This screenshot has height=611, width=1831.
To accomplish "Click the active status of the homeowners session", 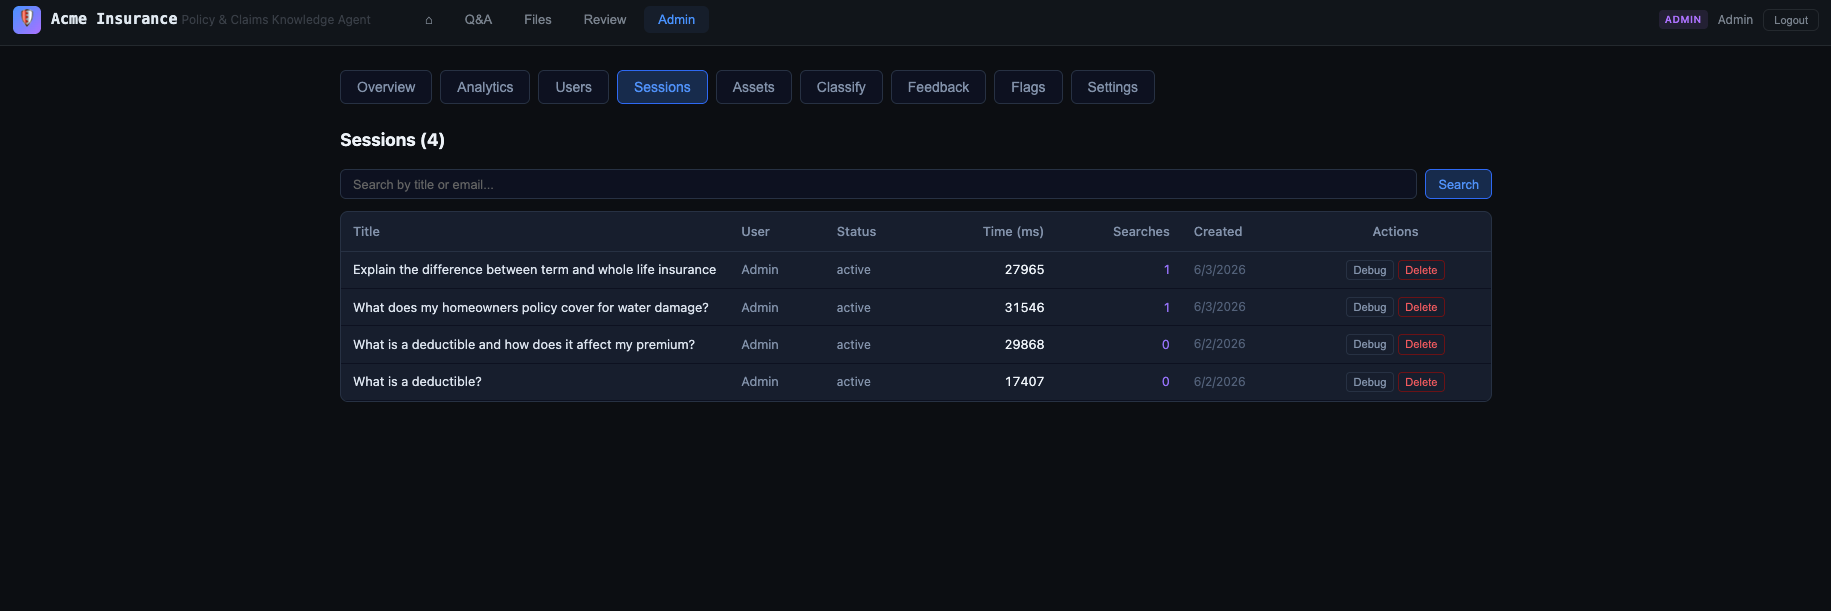I will coord(853,307).
